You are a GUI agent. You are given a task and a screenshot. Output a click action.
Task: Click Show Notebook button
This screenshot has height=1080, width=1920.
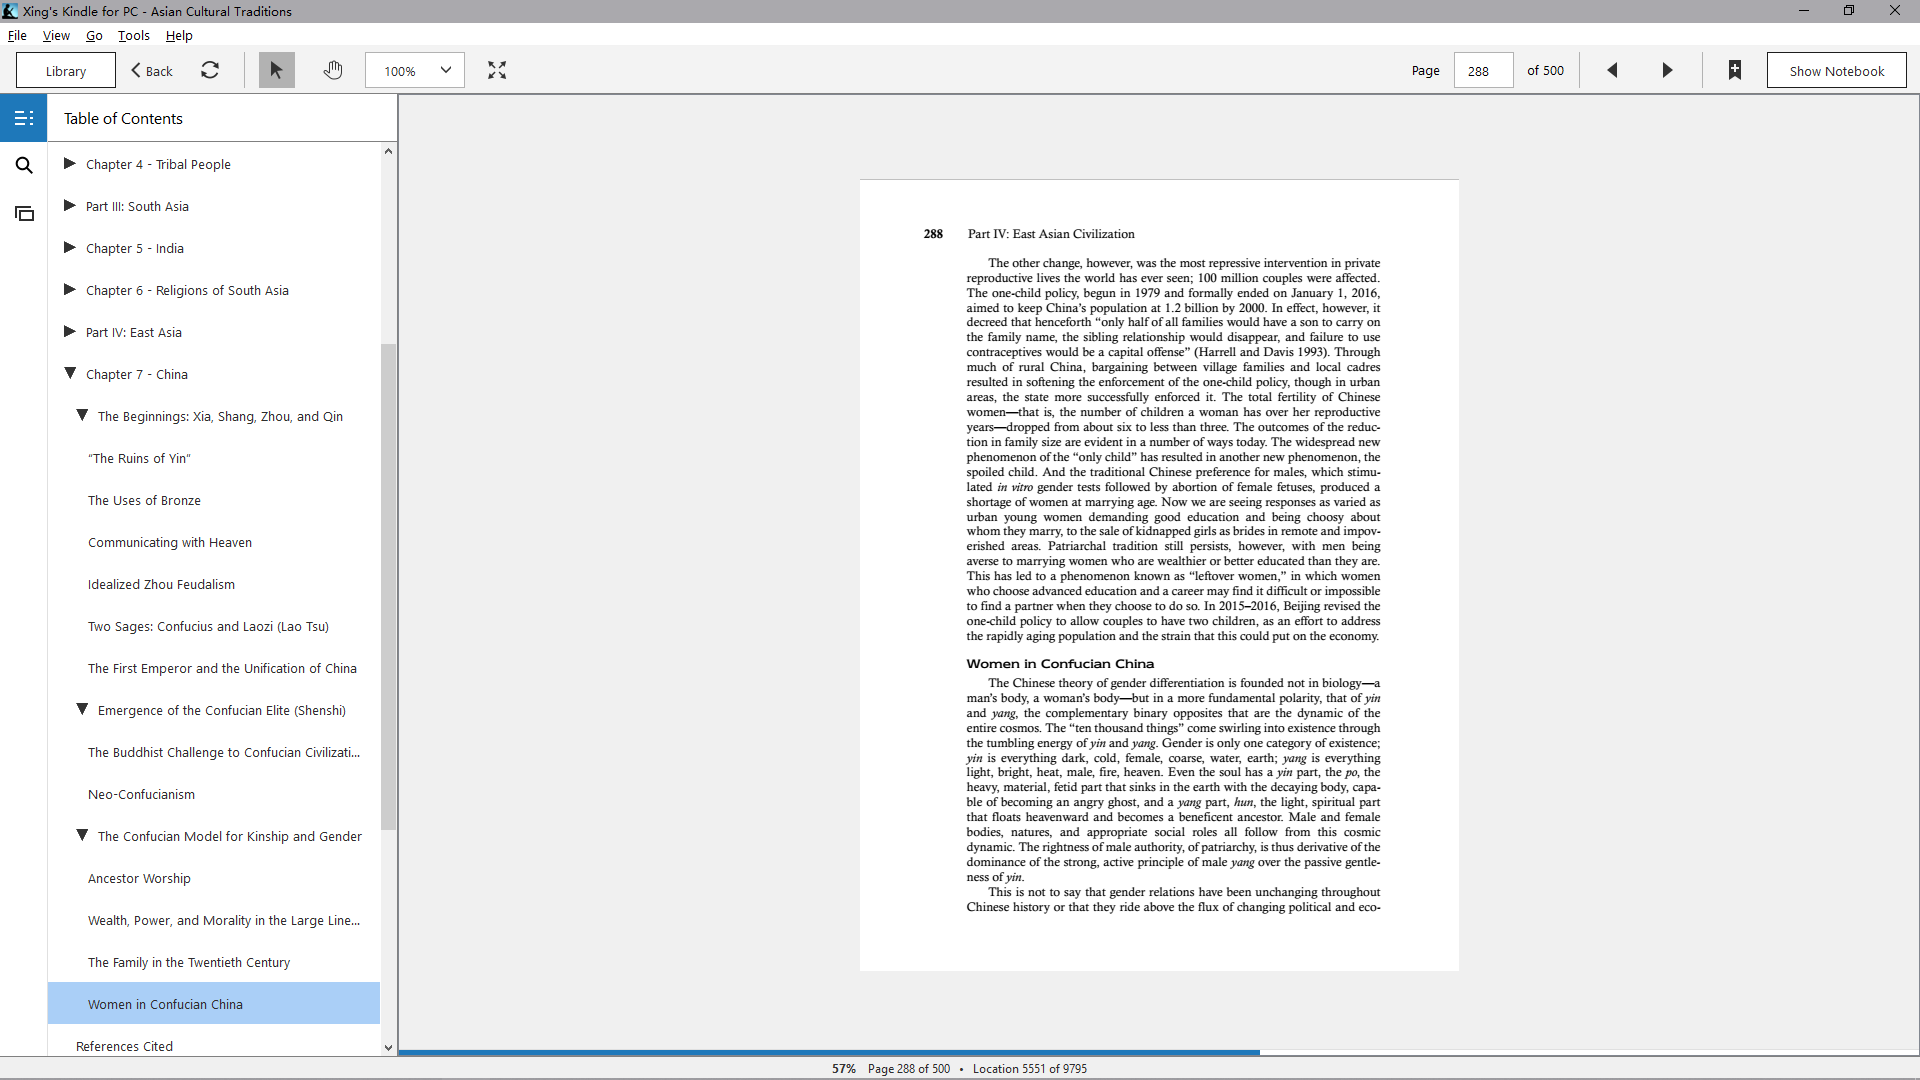coord(1836,71)
